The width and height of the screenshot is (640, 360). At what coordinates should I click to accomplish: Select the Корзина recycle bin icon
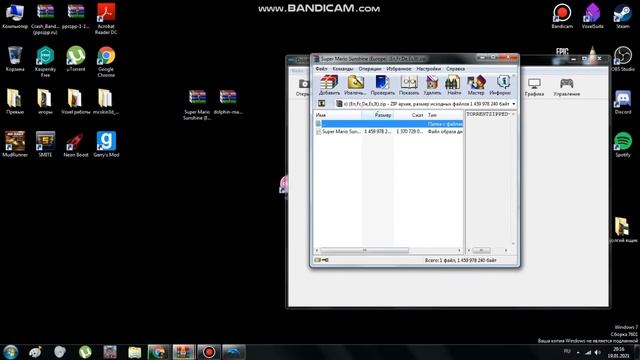click(x=15, y=59)
